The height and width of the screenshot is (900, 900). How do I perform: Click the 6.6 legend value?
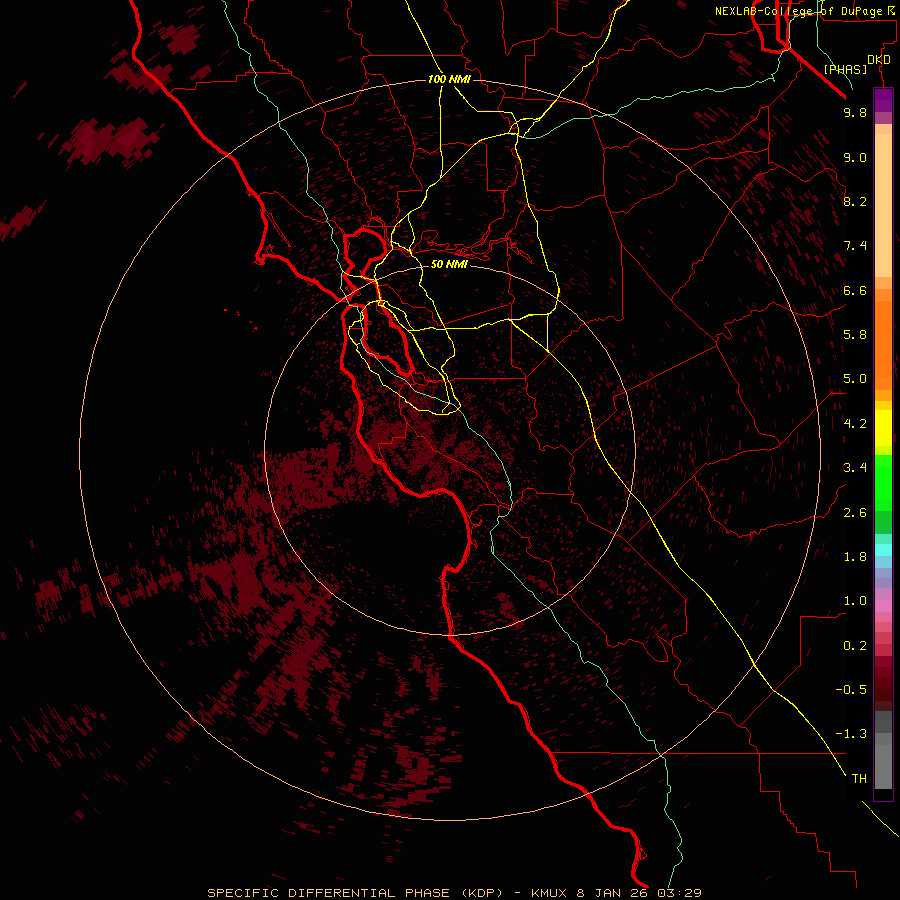click(855, 290)
